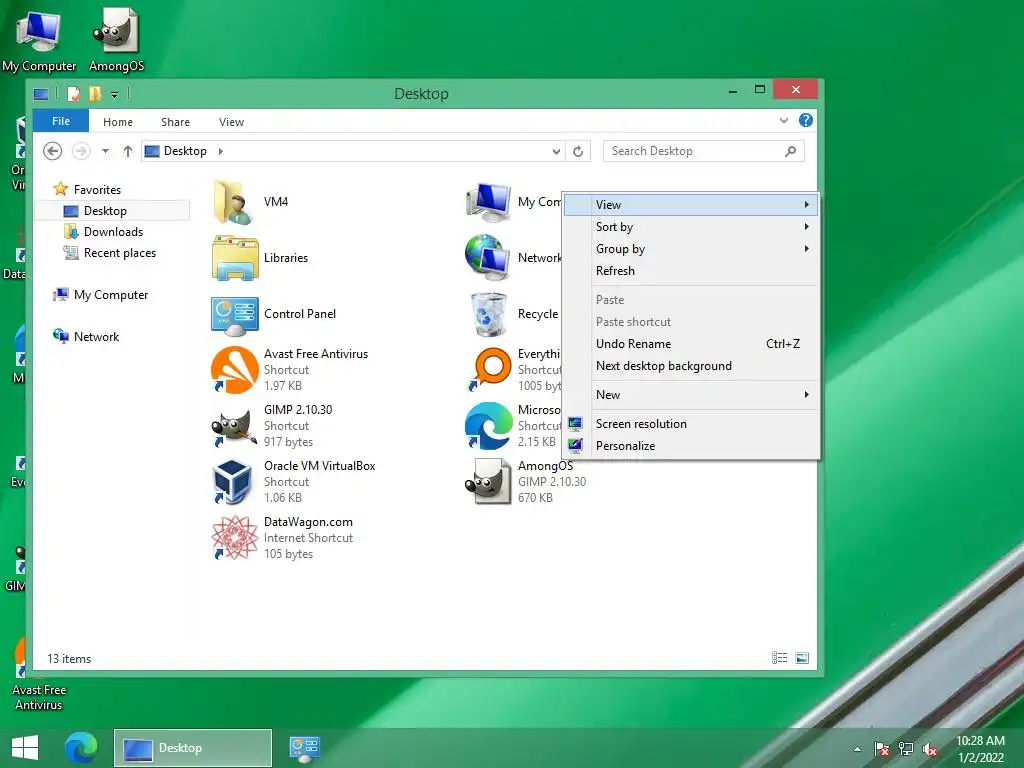This screenshot has width=1024, height=768.
Task: Open Screen resolution from context menu
Action: pyautogui.click(x=691, y=424)
